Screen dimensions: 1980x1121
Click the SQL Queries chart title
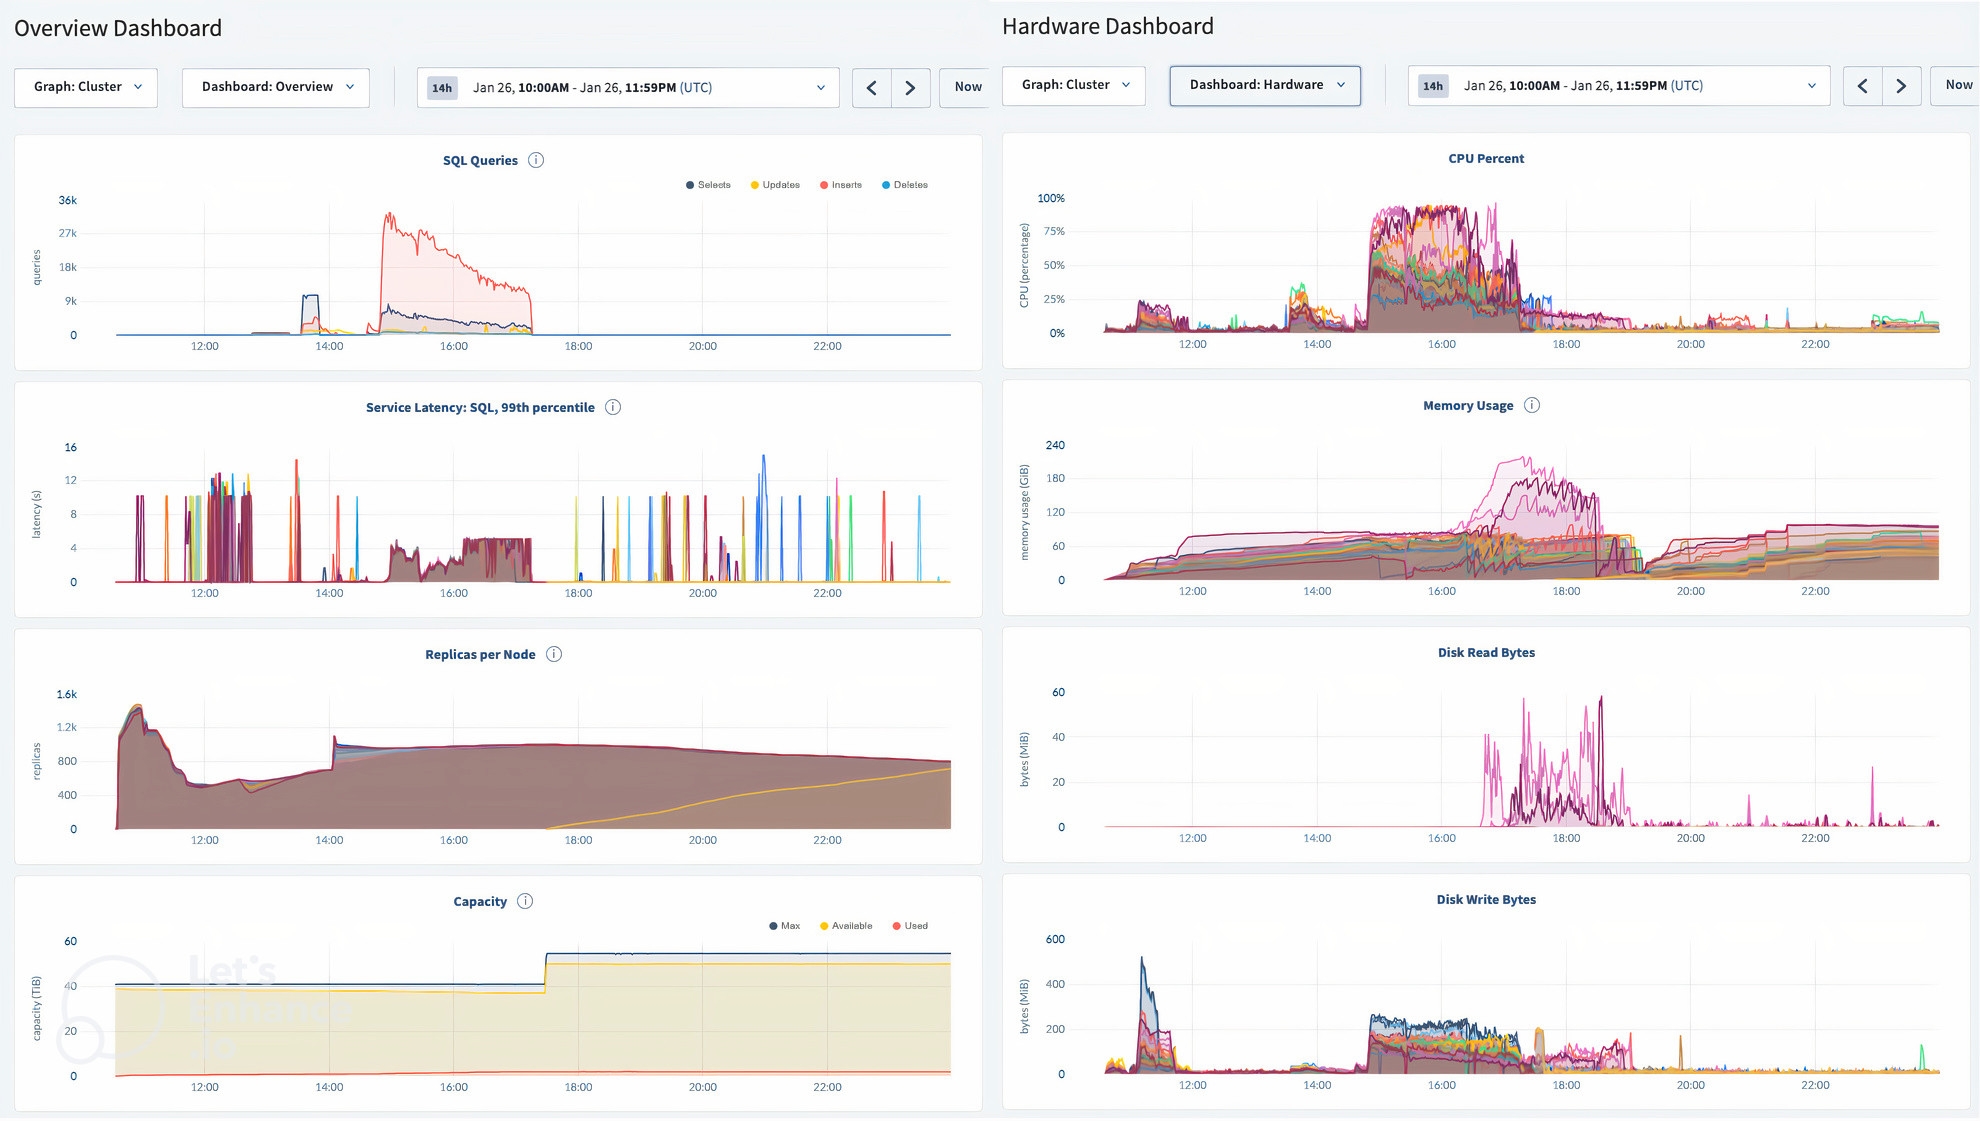(x=480, y=160)
